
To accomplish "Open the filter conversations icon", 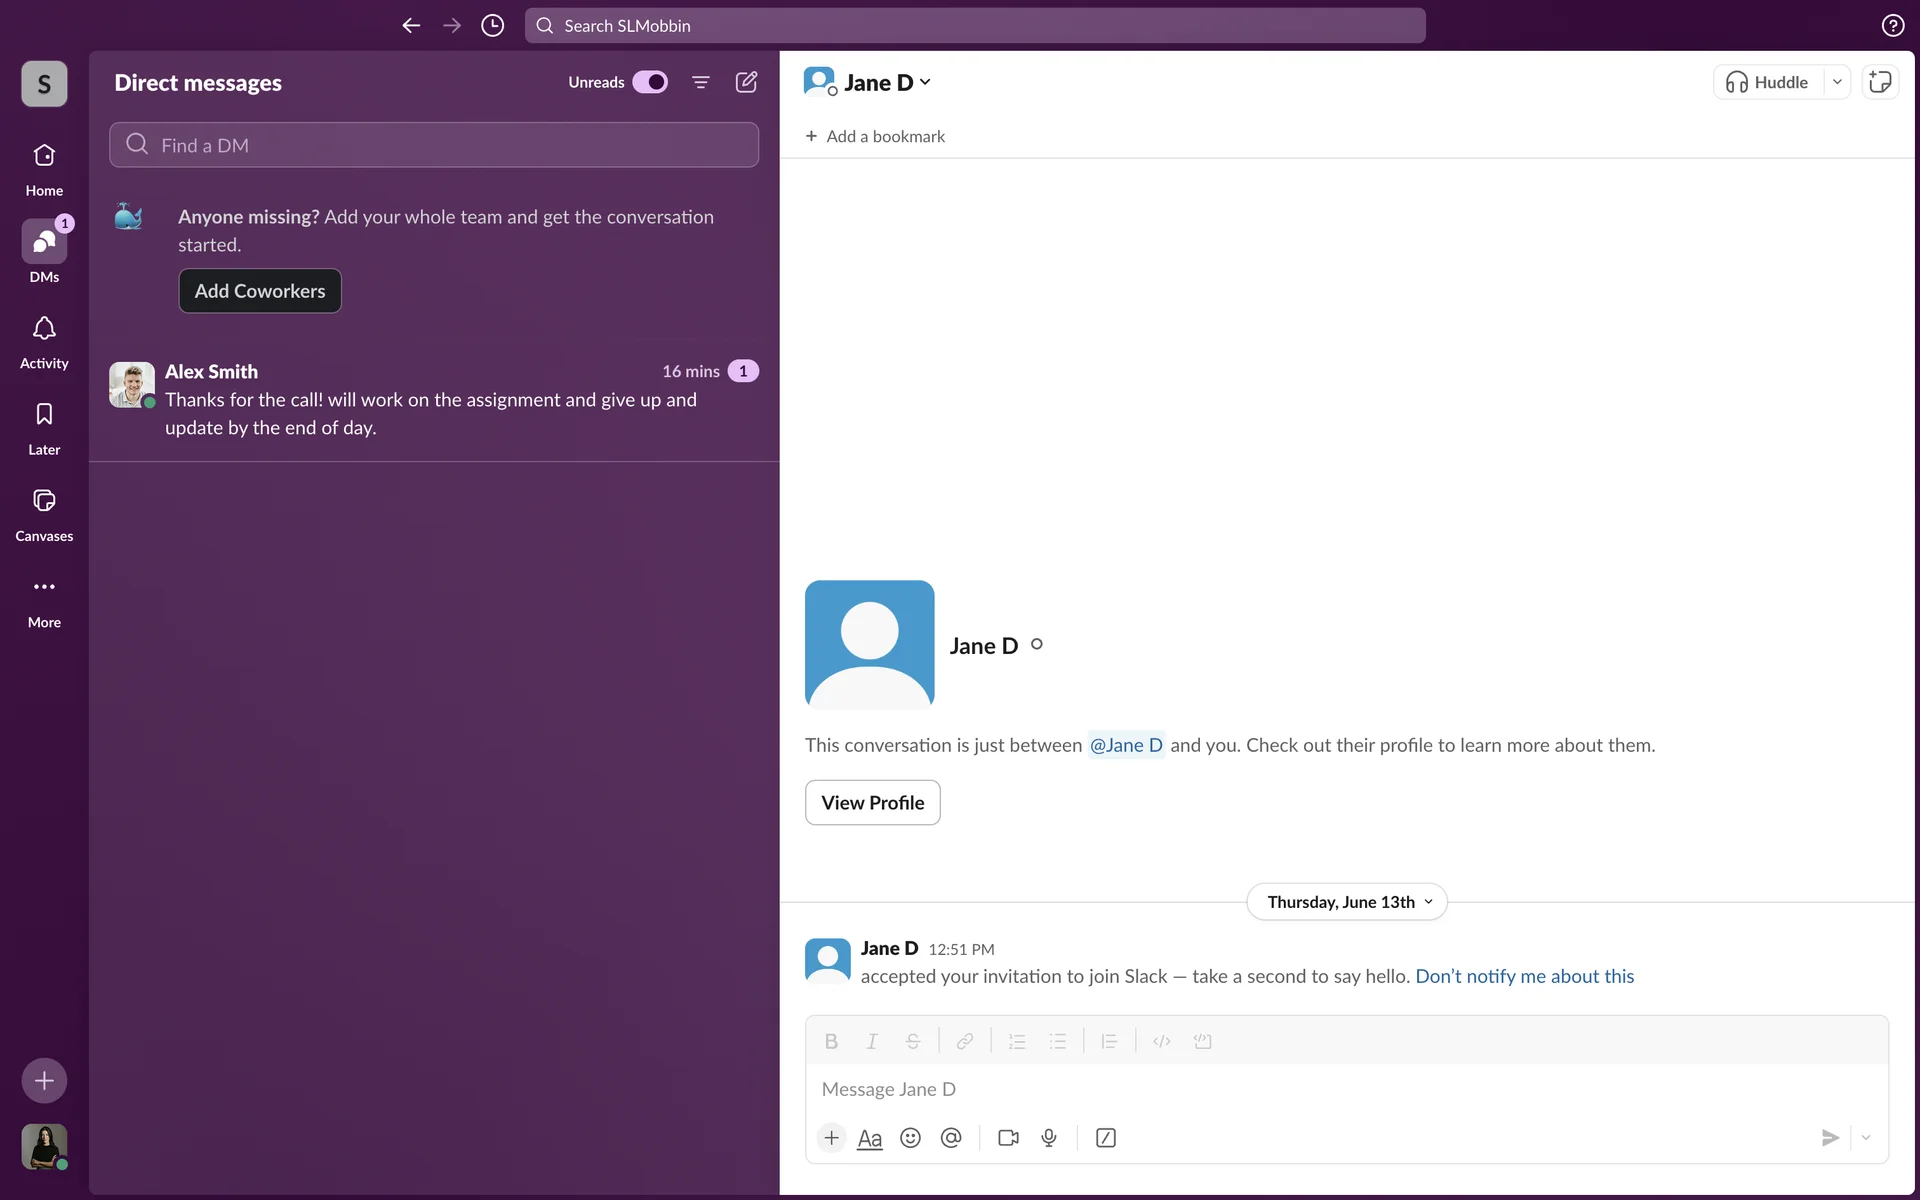I will (701, 82).
